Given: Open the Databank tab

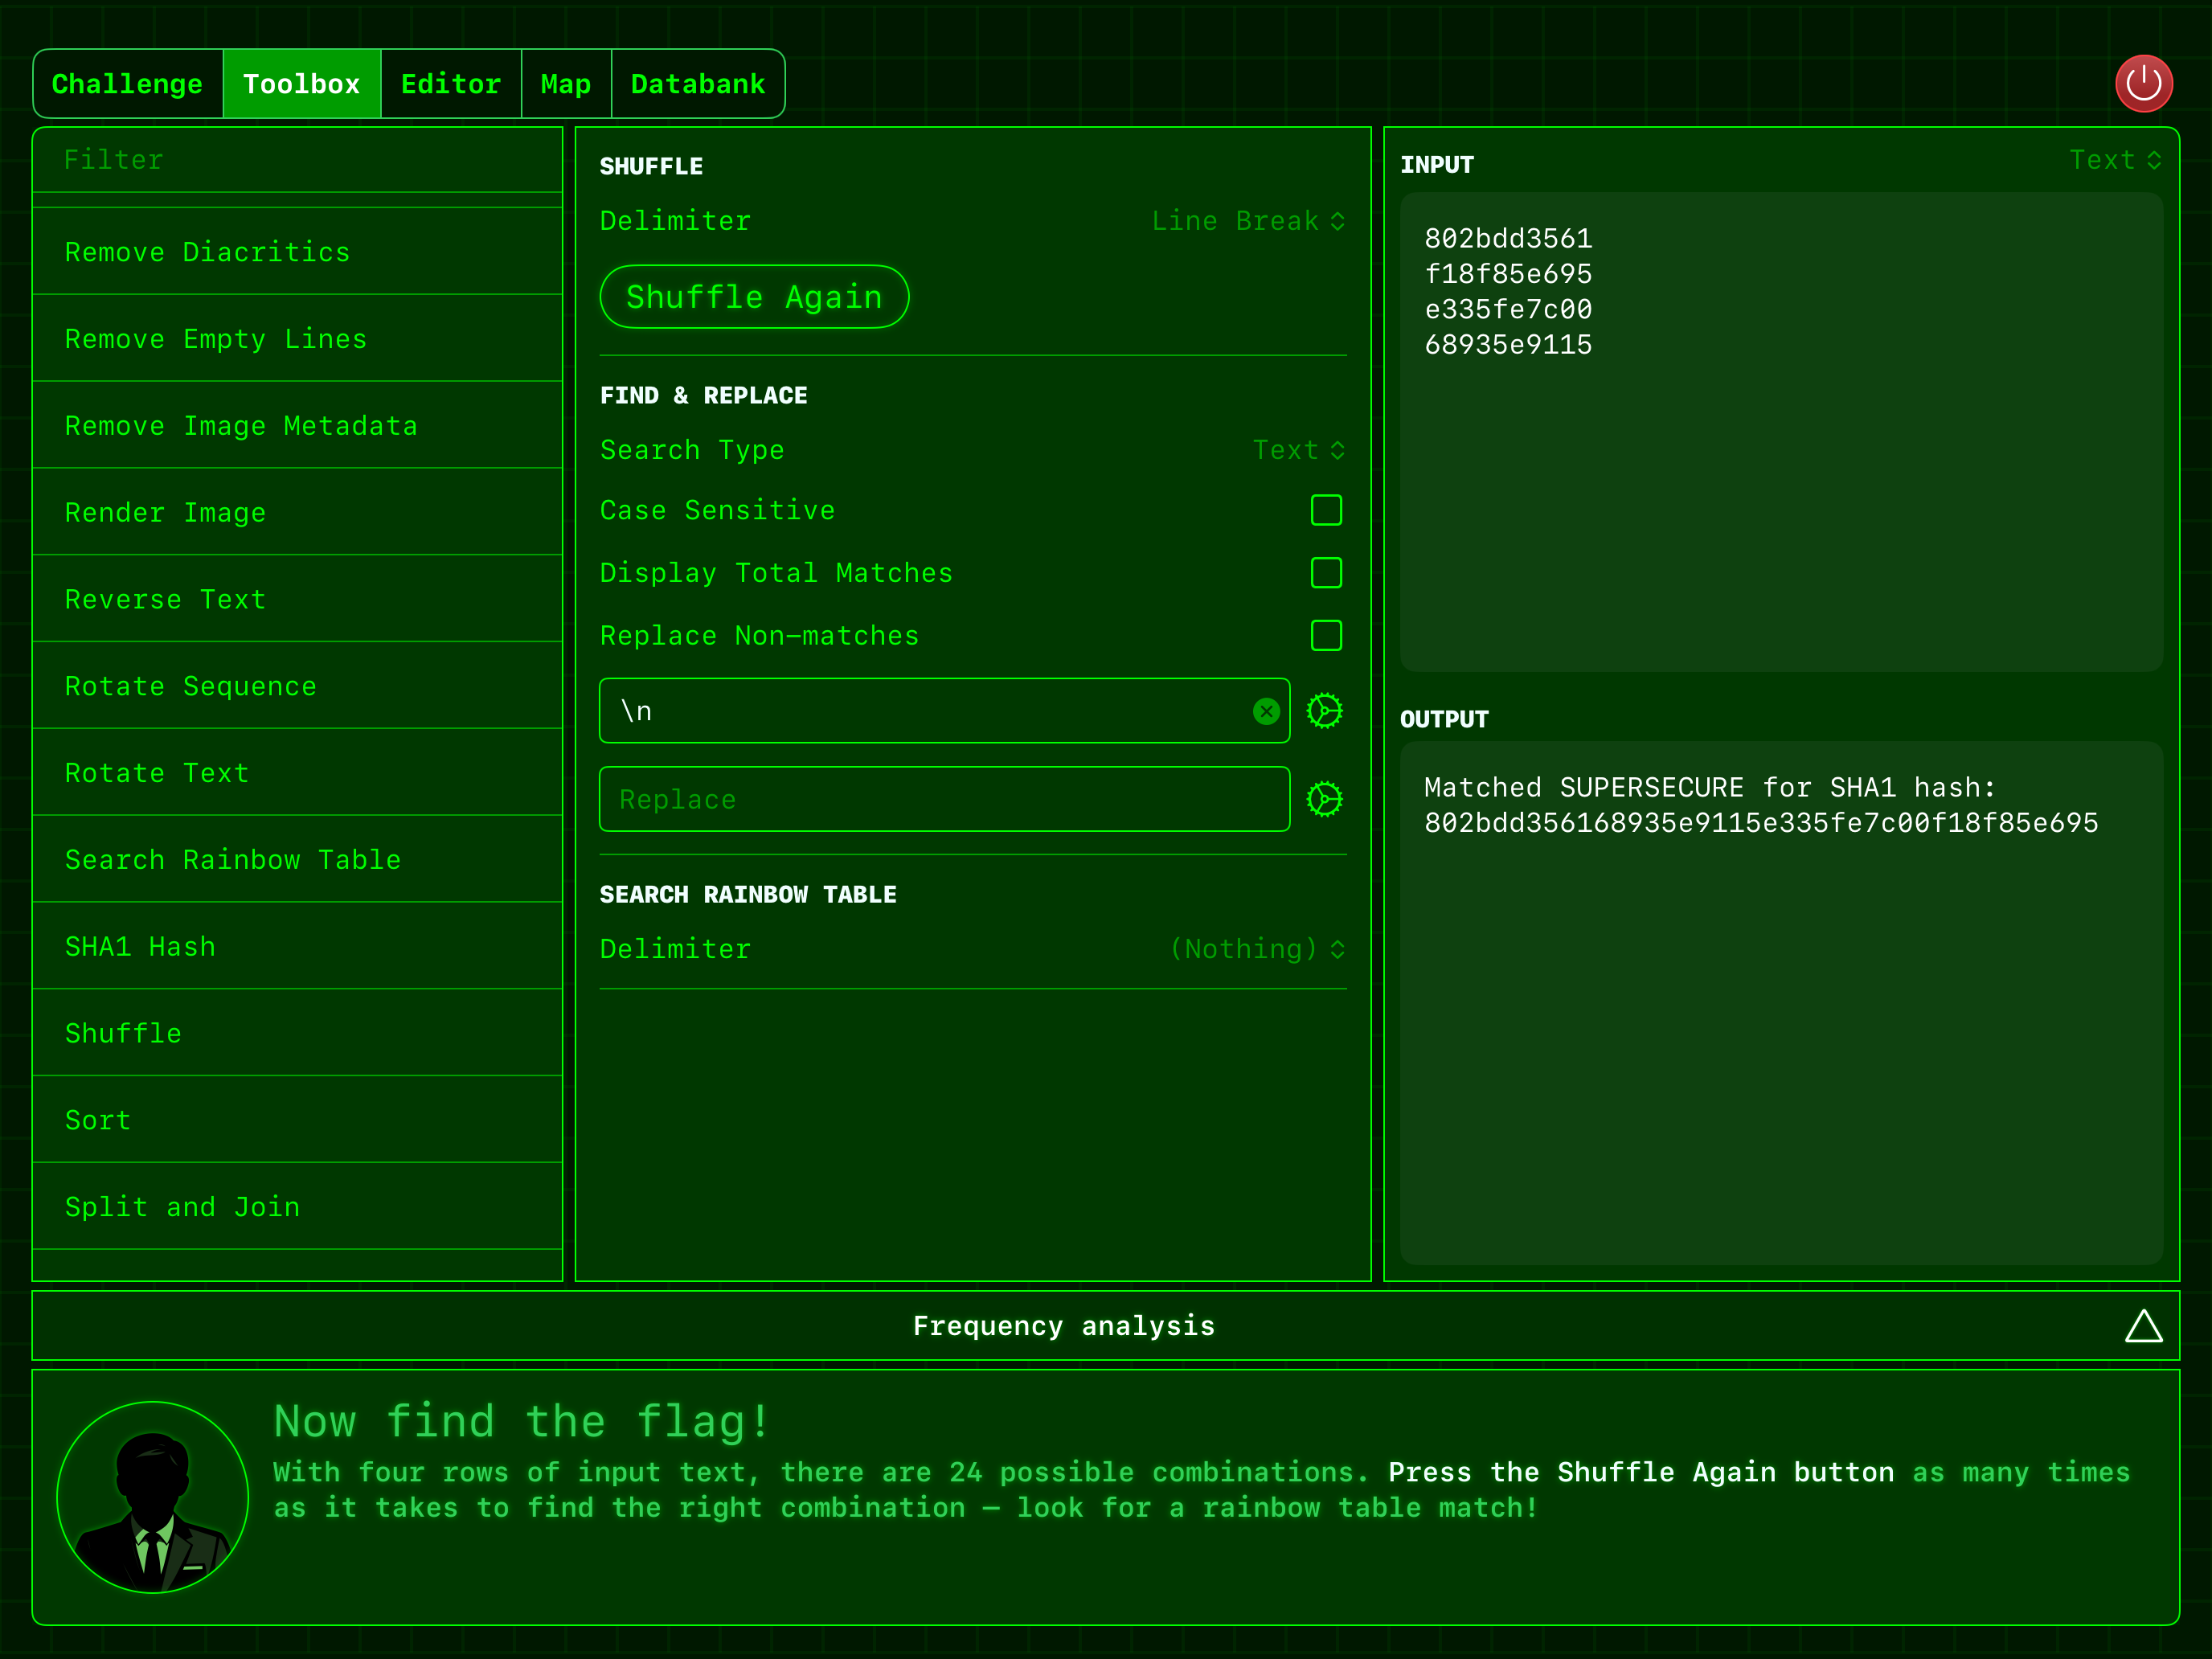Looking at the screenshot, I should click(x=697, y=83).
